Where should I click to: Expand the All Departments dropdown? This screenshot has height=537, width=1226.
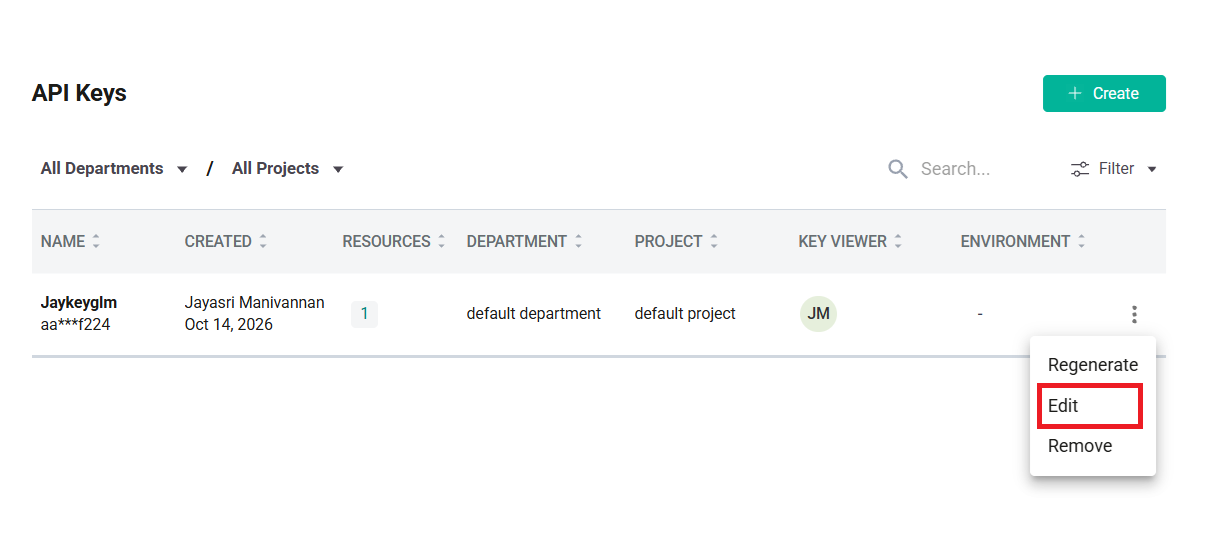coord(114,169)
